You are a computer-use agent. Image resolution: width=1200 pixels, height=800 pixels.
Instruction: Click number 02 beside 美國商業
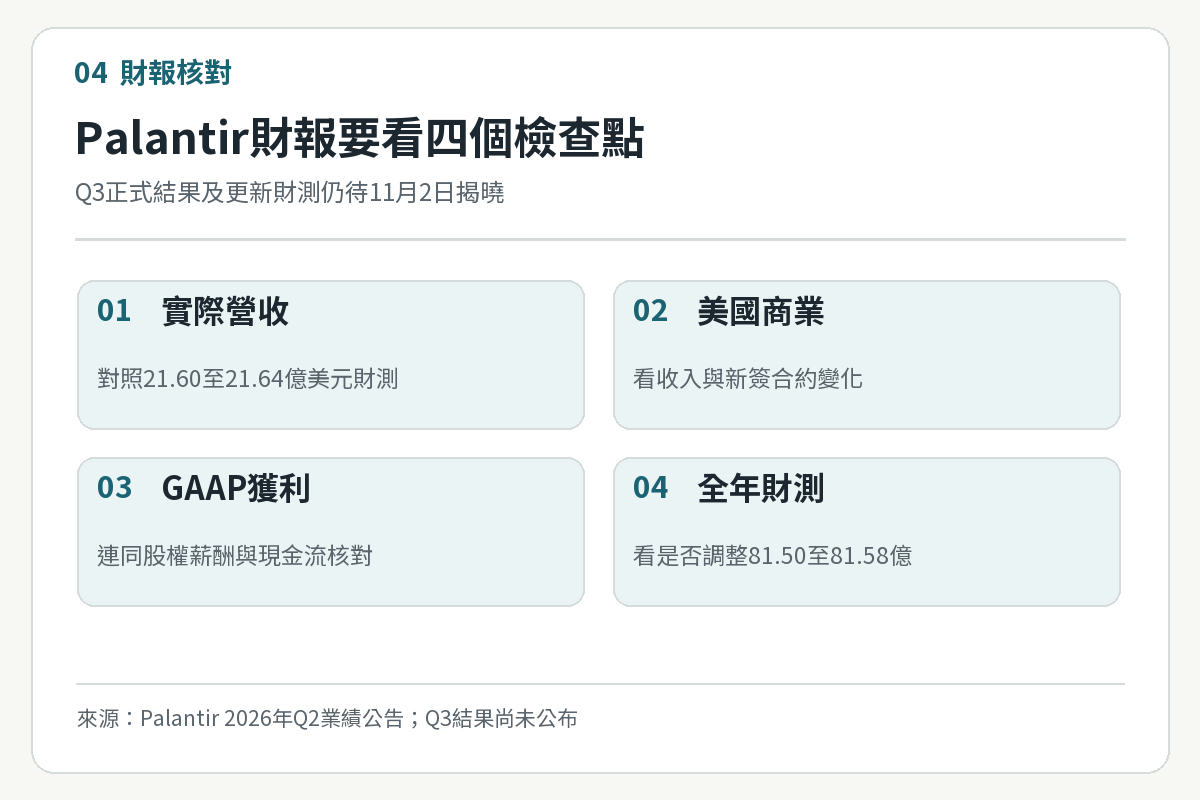click(650, 312)
